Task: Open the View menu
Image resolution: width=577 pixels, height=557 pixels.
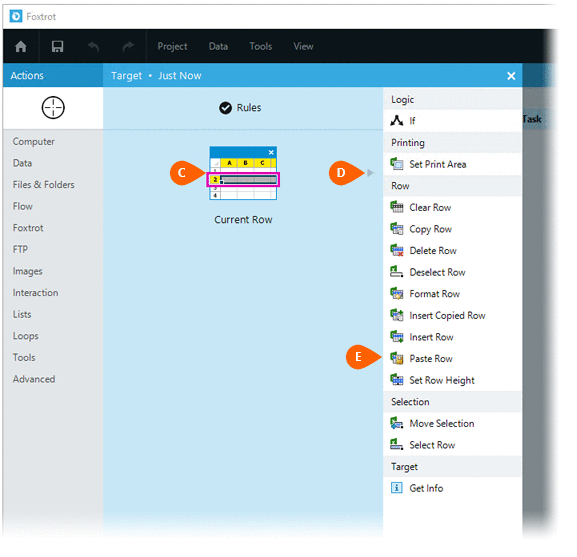Action: (303, 46)
